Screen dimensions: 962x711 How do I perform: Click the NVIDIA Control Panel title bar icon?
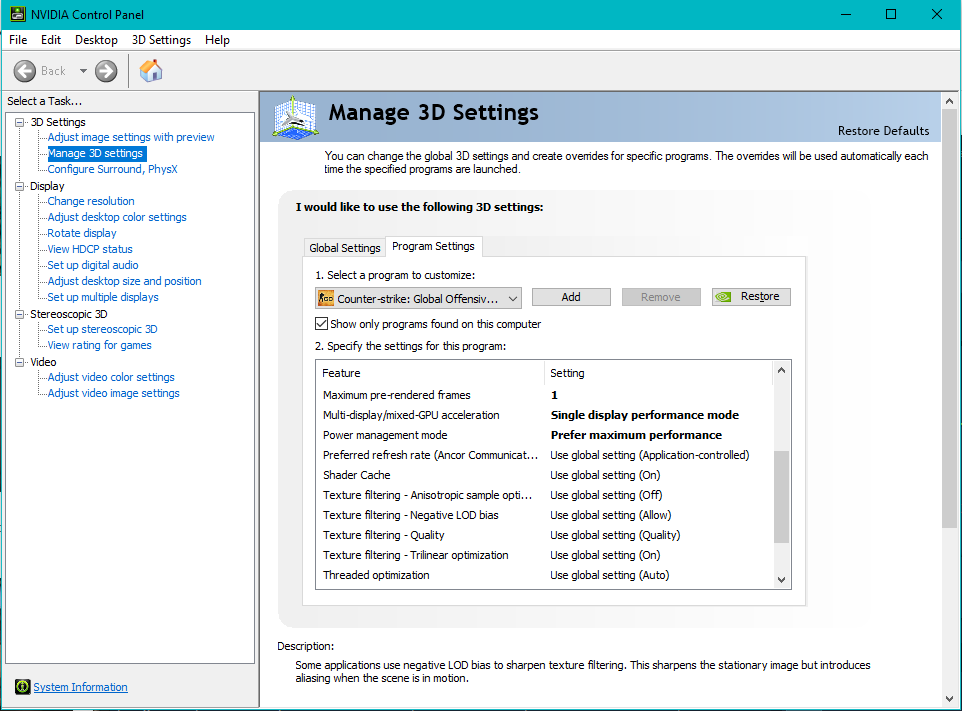(x=17, y=14)
